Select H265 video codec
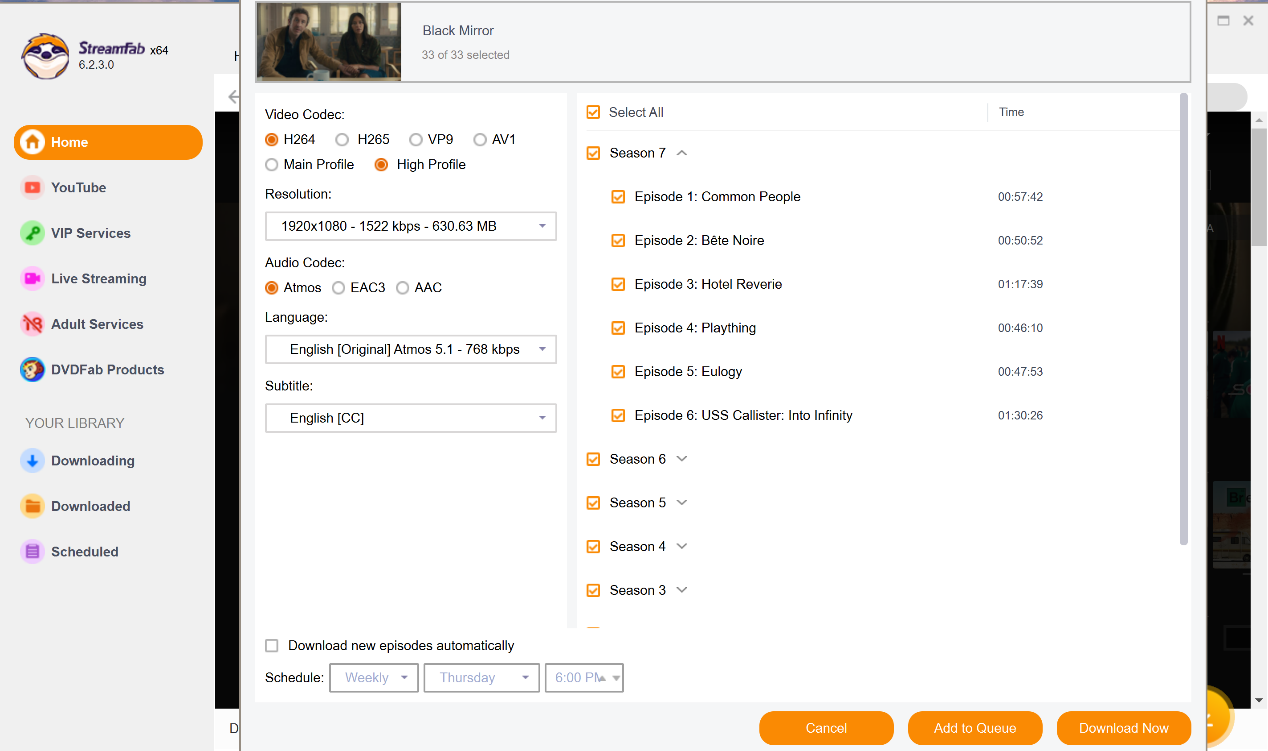 [342, 139]
